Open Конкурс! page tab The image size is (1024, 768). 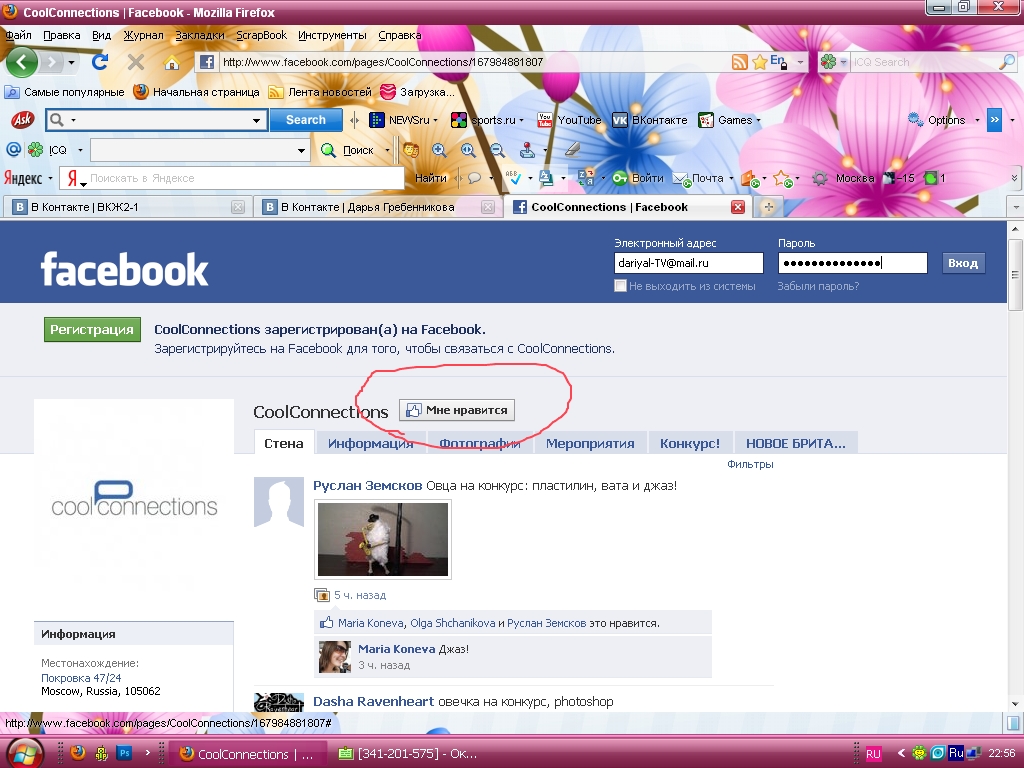click(690, 443)
